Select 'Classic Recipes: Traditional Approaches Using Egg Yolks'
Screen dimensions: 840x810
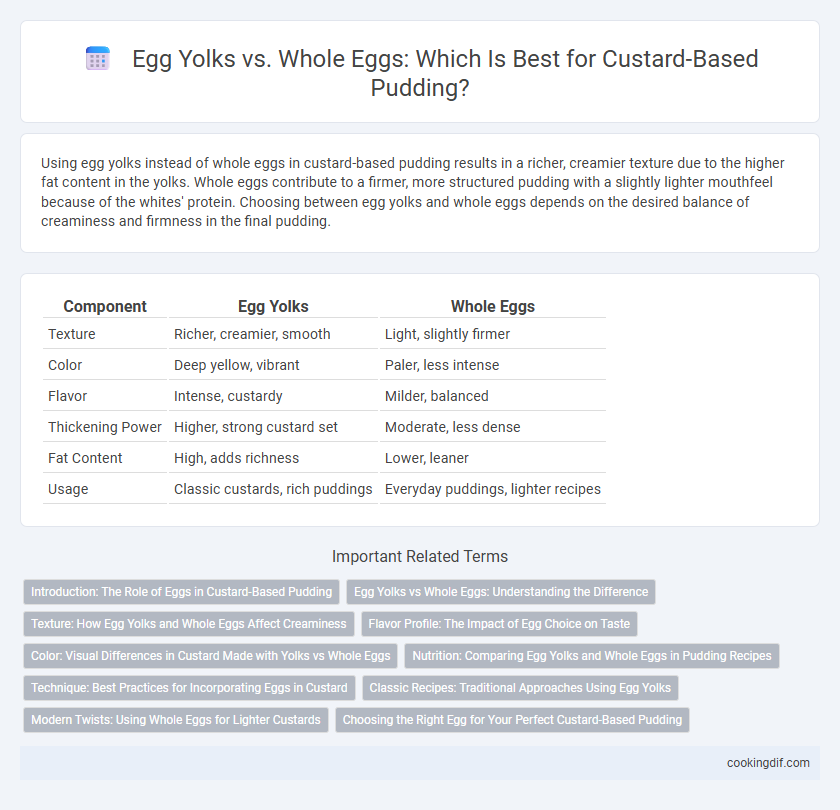[x=520, y=688]
